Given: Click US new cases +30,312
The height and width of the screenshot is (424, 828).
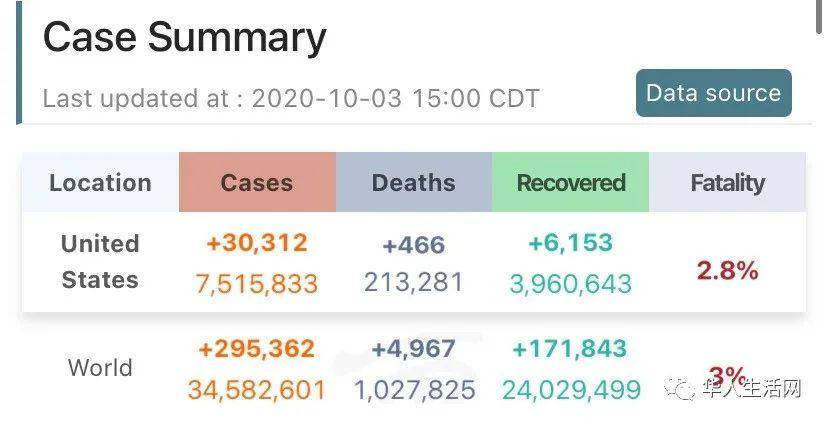Looking at the screenshot, I should (x=257, y=243).
